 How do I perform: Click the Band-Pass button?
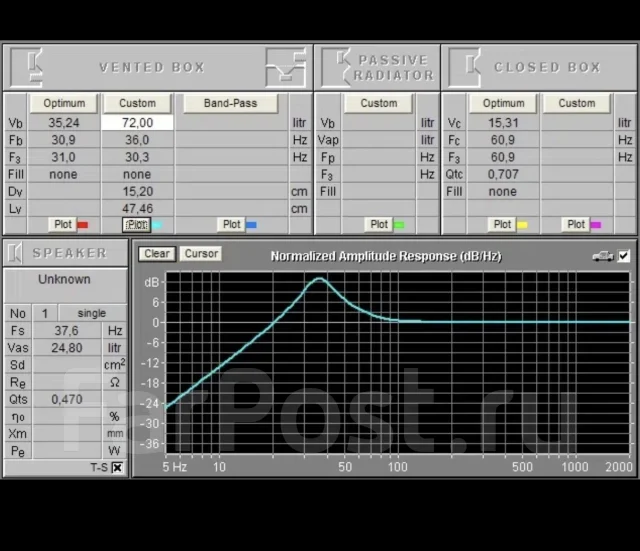(231, 103)
